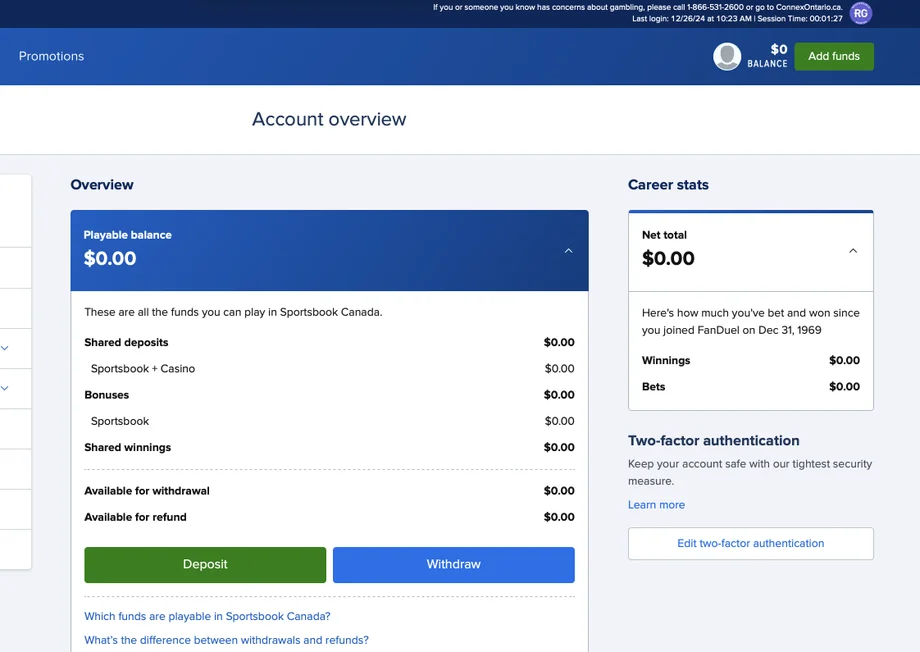Click the Two-factor authentication heading

point(713,441)
